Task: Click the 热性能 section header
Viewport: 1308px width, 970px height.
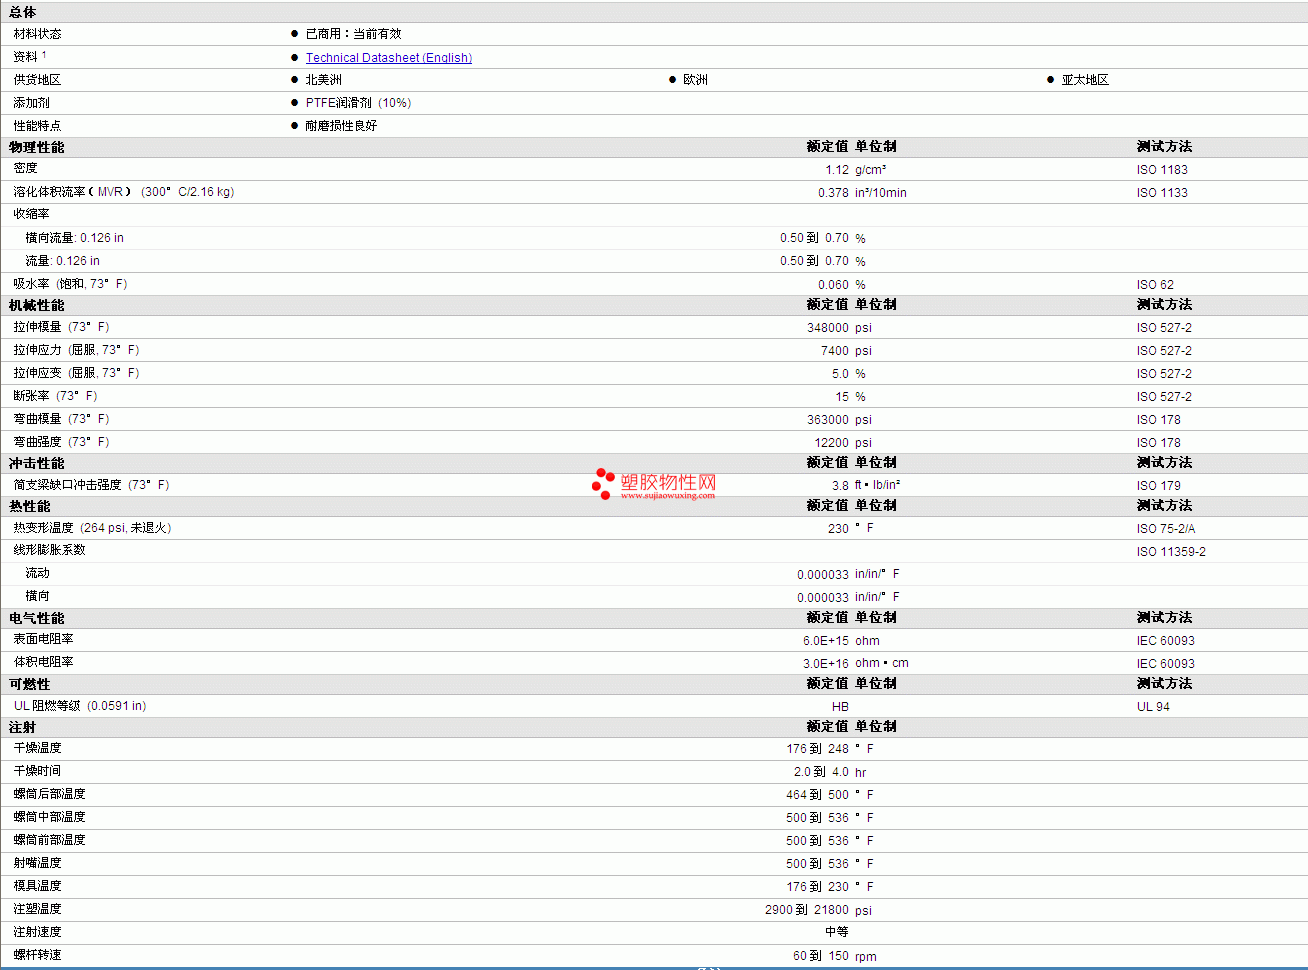Action: tap(30, 506)
